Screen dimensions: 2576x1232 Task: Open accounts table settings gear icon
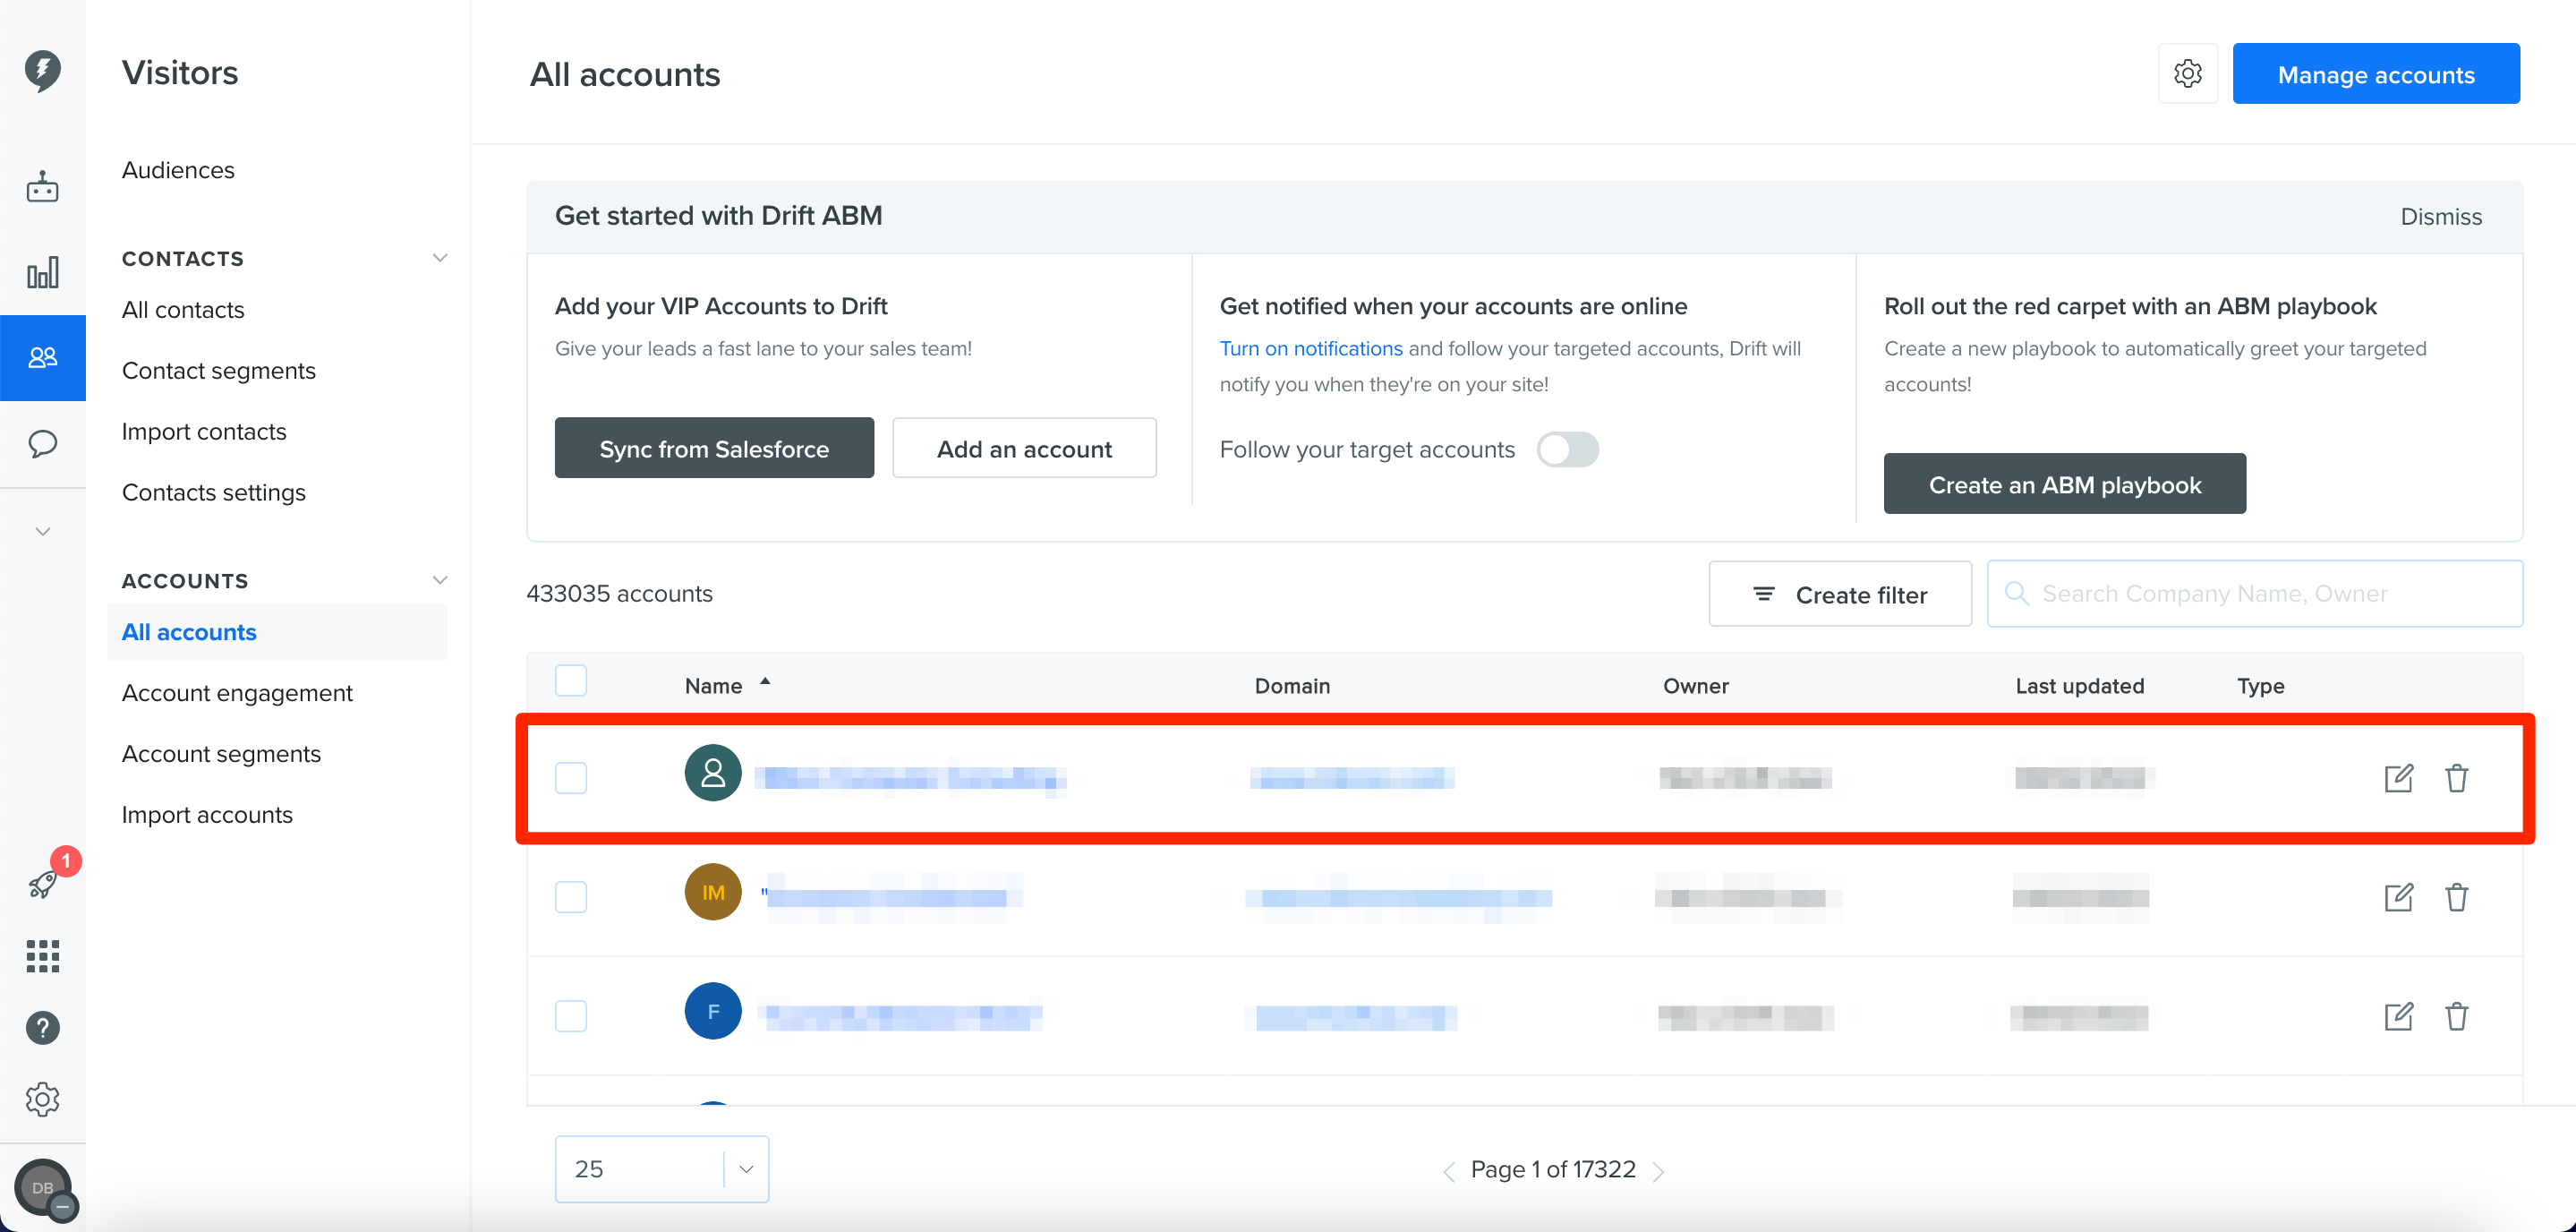[x=2188, y=74]
